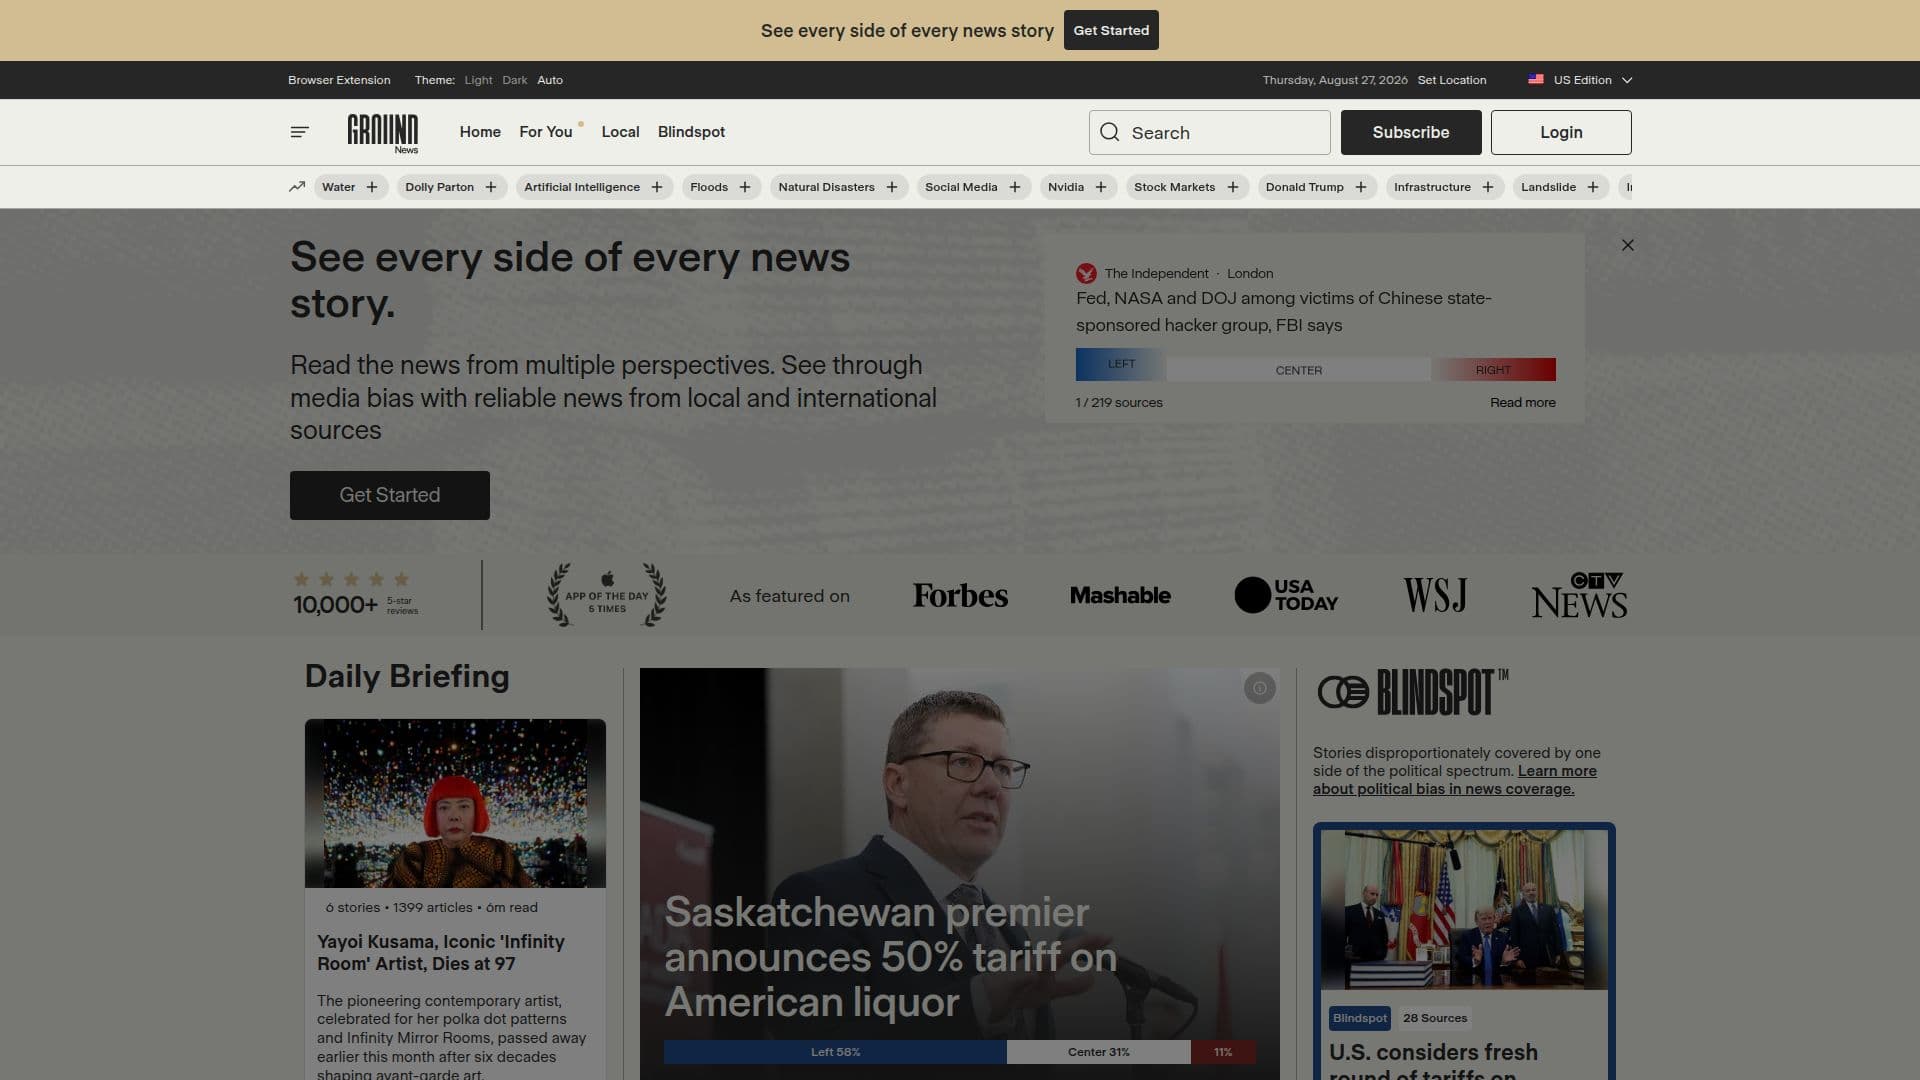Go to Home tab
The width and height of the screenshot is (1920, 1080).
tap(480, 132)
